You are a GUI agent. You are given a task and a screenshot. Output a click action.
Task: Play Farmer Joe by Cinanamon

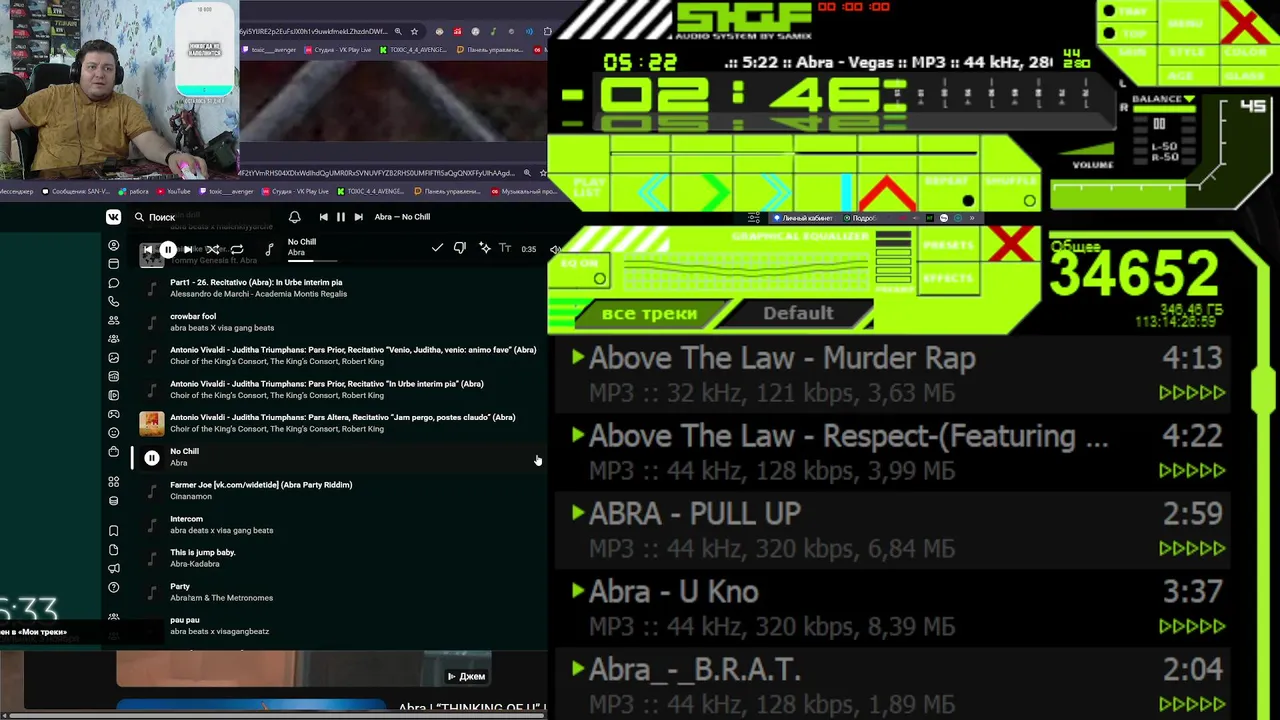point(152,491)
